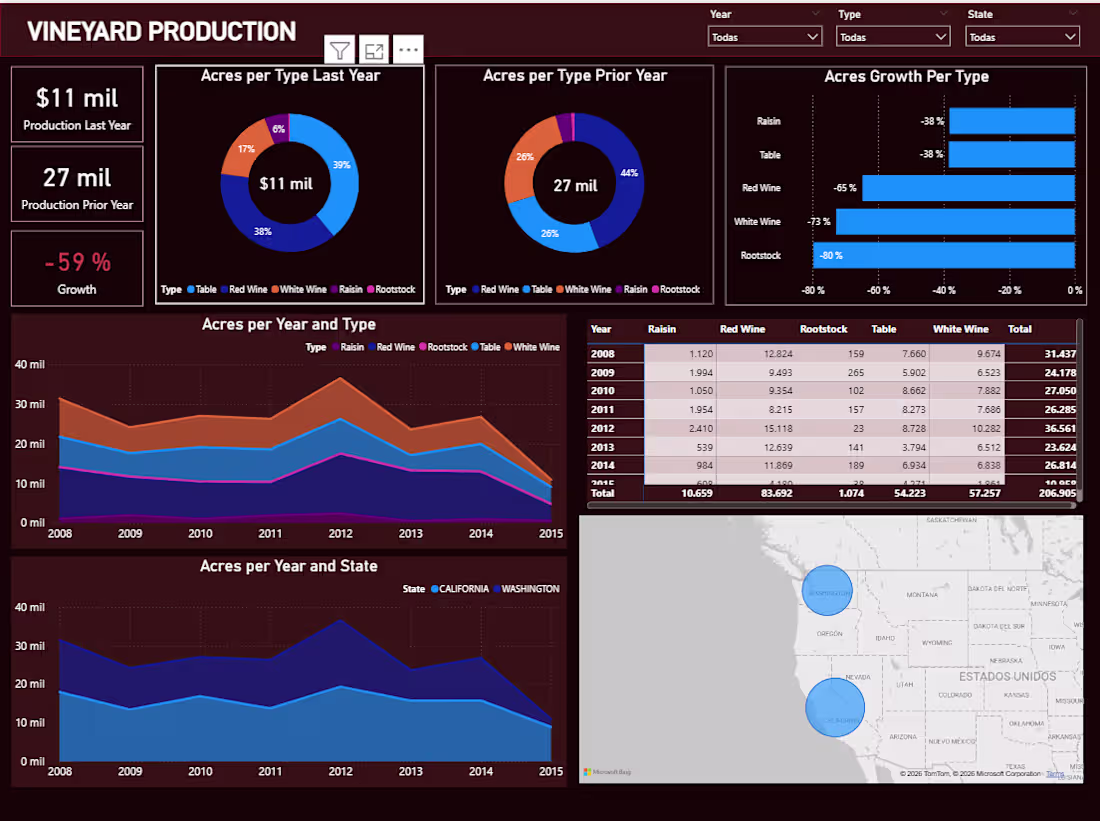Select the WASHINGTON bubble on the map

828,590
